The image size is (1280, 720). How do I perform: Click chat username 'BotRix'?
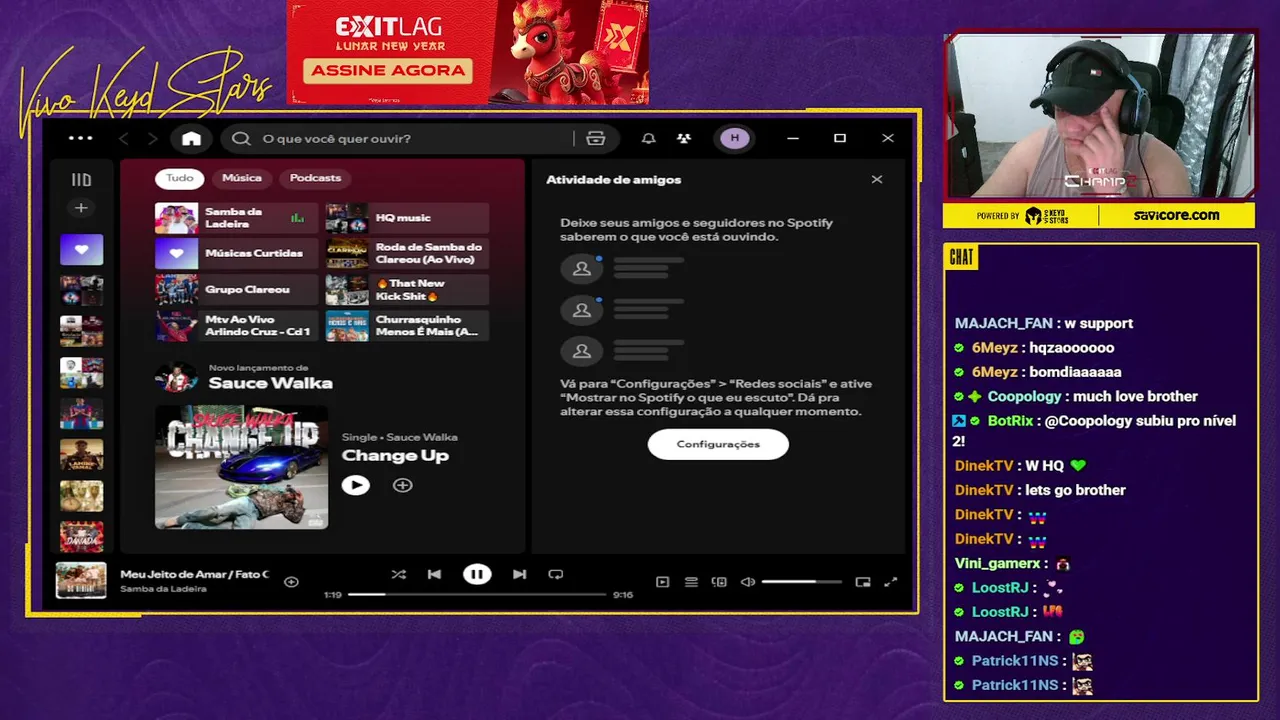[x=1010, y=421]
